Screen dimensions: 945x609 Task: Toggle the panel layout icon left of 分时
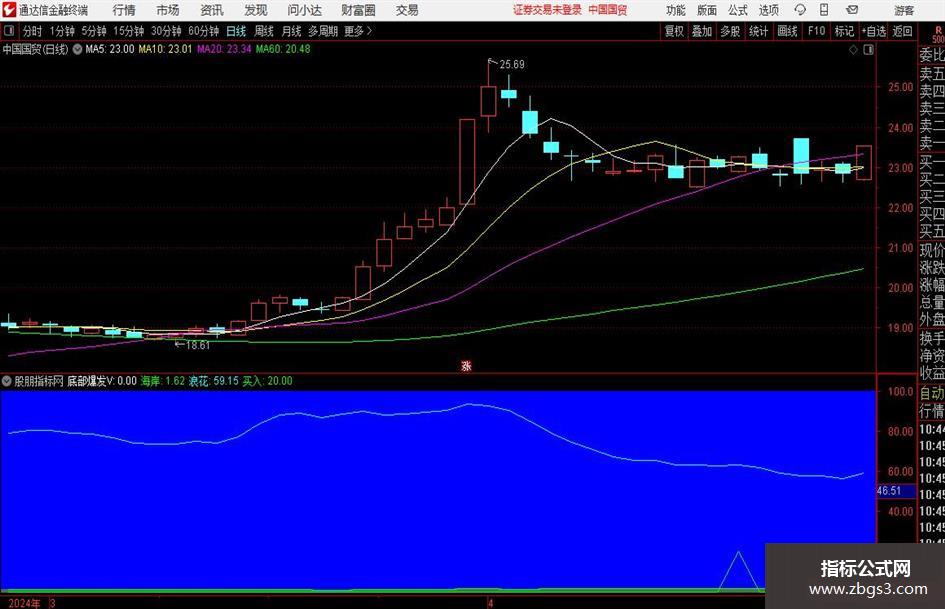point(9,31)
